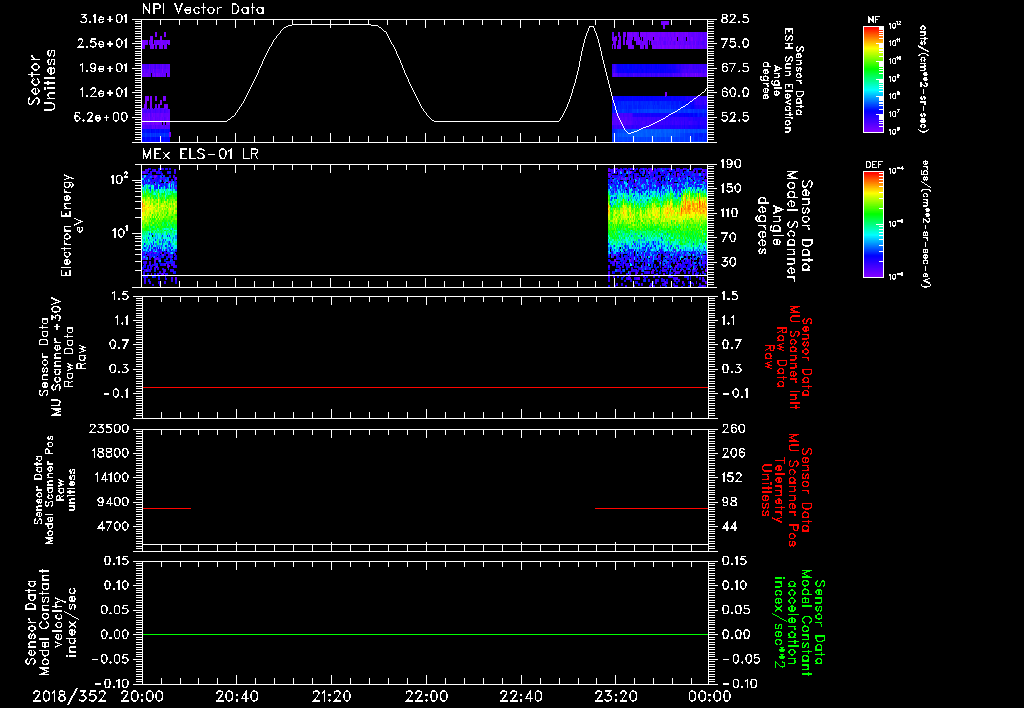Click the "2018/352" date label
This screenshot has width=1024, height=708.
pyautogui.click(x=69, y=696)
